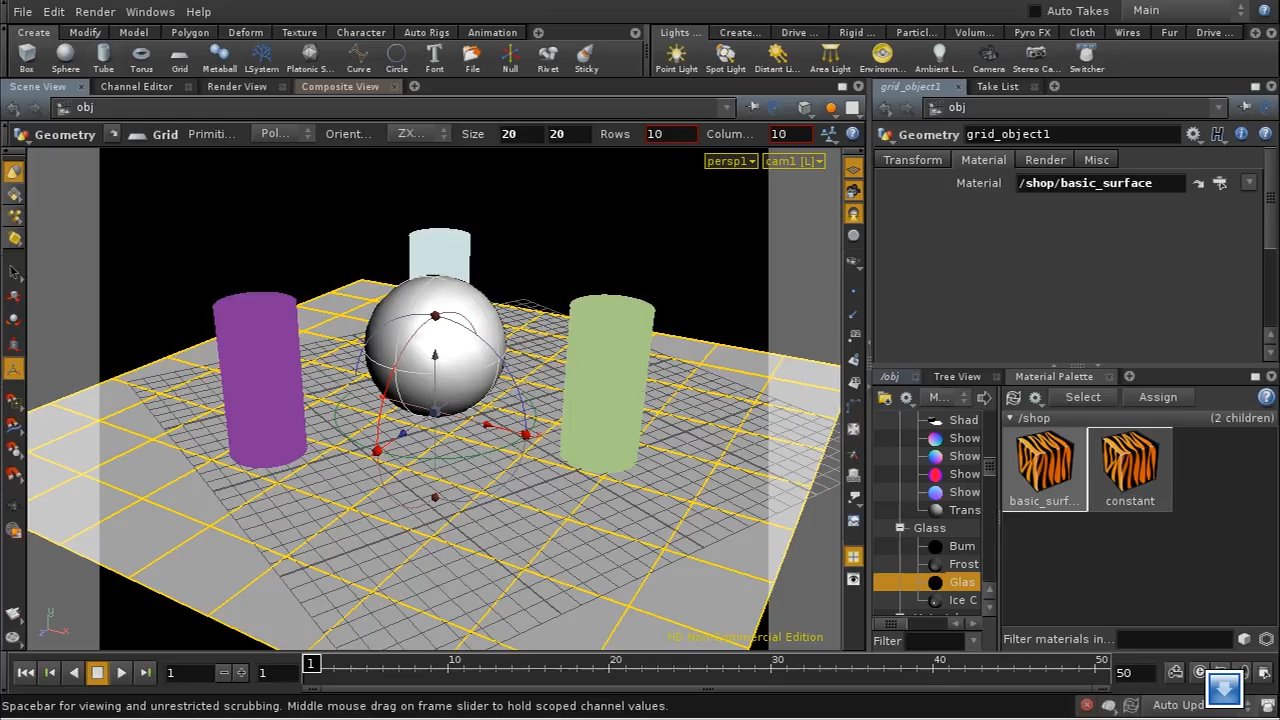Add an Ambient Light from the Lights shelf
This screenshot has height=720, width=1280.
pos(938,57)
